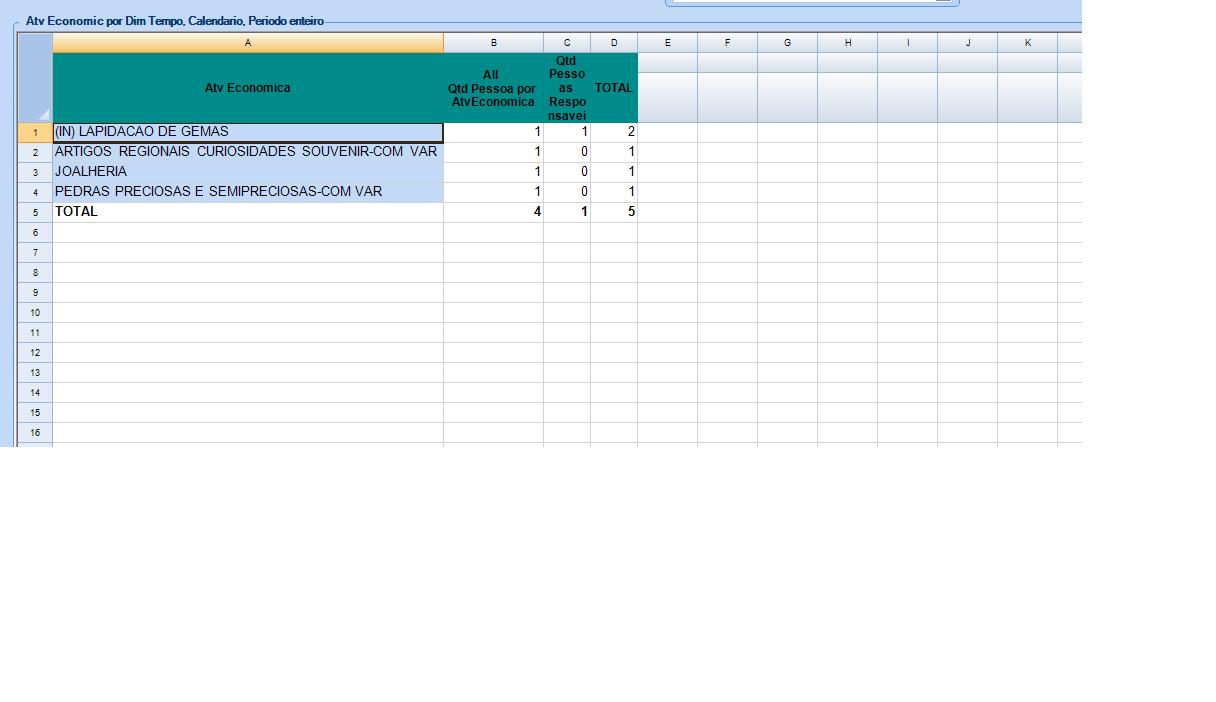
Task: Select the '(IN) LAPIDACAO DE GEMAS' cell
Action: click(248, 132)
